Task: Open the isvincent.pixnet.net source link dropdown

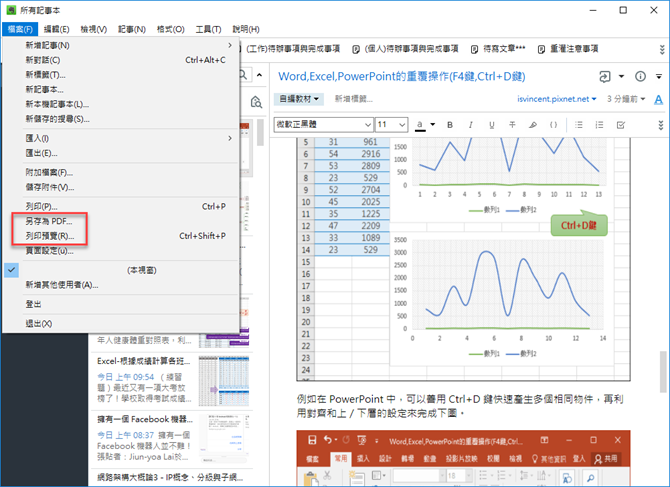Action: tap(556, 99)
